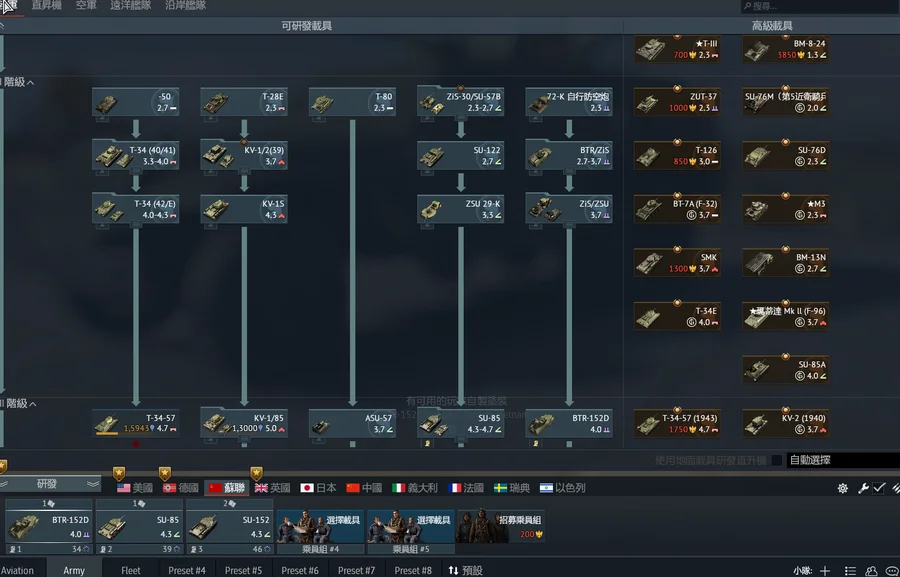Pick the SU-122 tank destroyer
The height and width of the screenshot is (577, 900).
coord(460,155)
